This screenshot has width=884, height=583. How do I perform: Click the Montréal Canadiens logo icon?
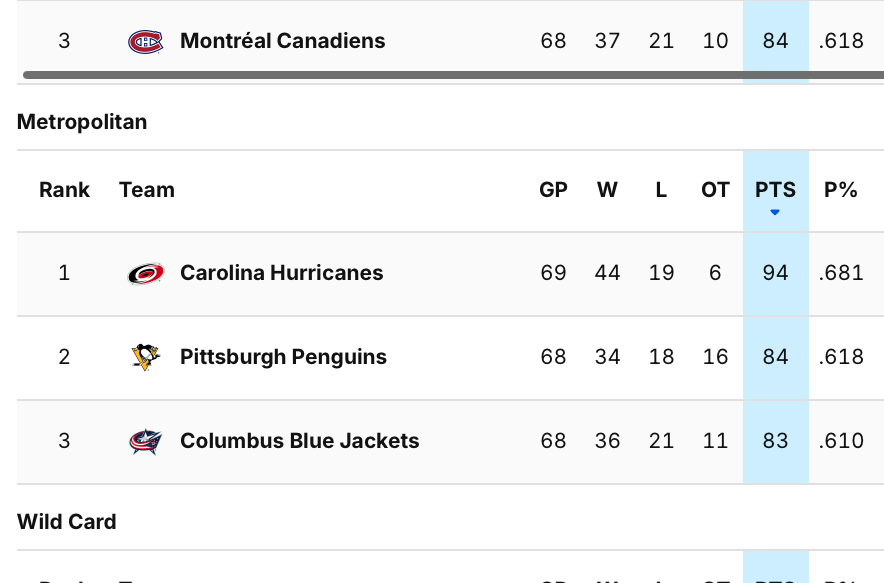click(145, 41)
